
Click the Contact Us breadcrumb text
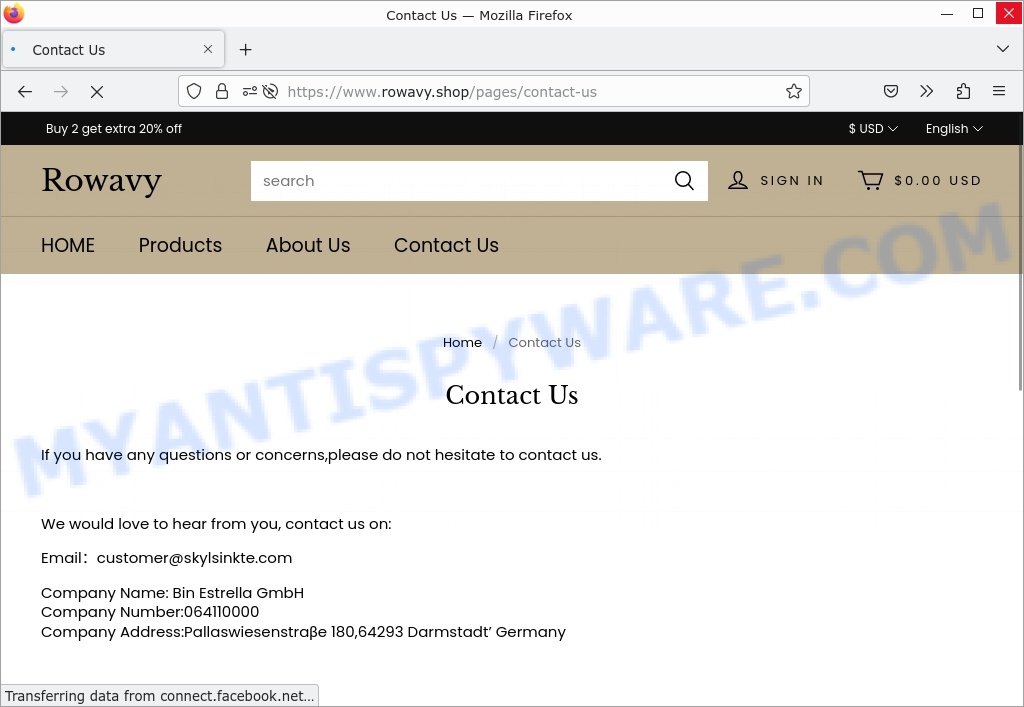[545, 343]
